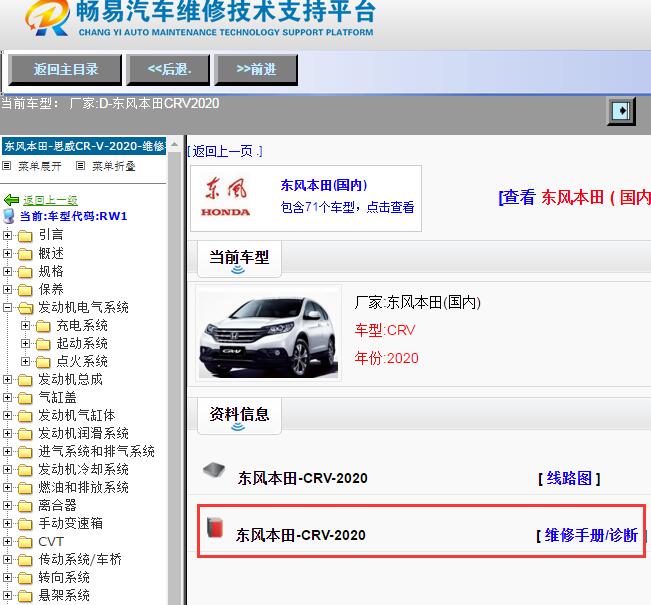651x605 pixels.
Task: Expand the 发动机总成 folder node
Action: (x=7, y=380)
